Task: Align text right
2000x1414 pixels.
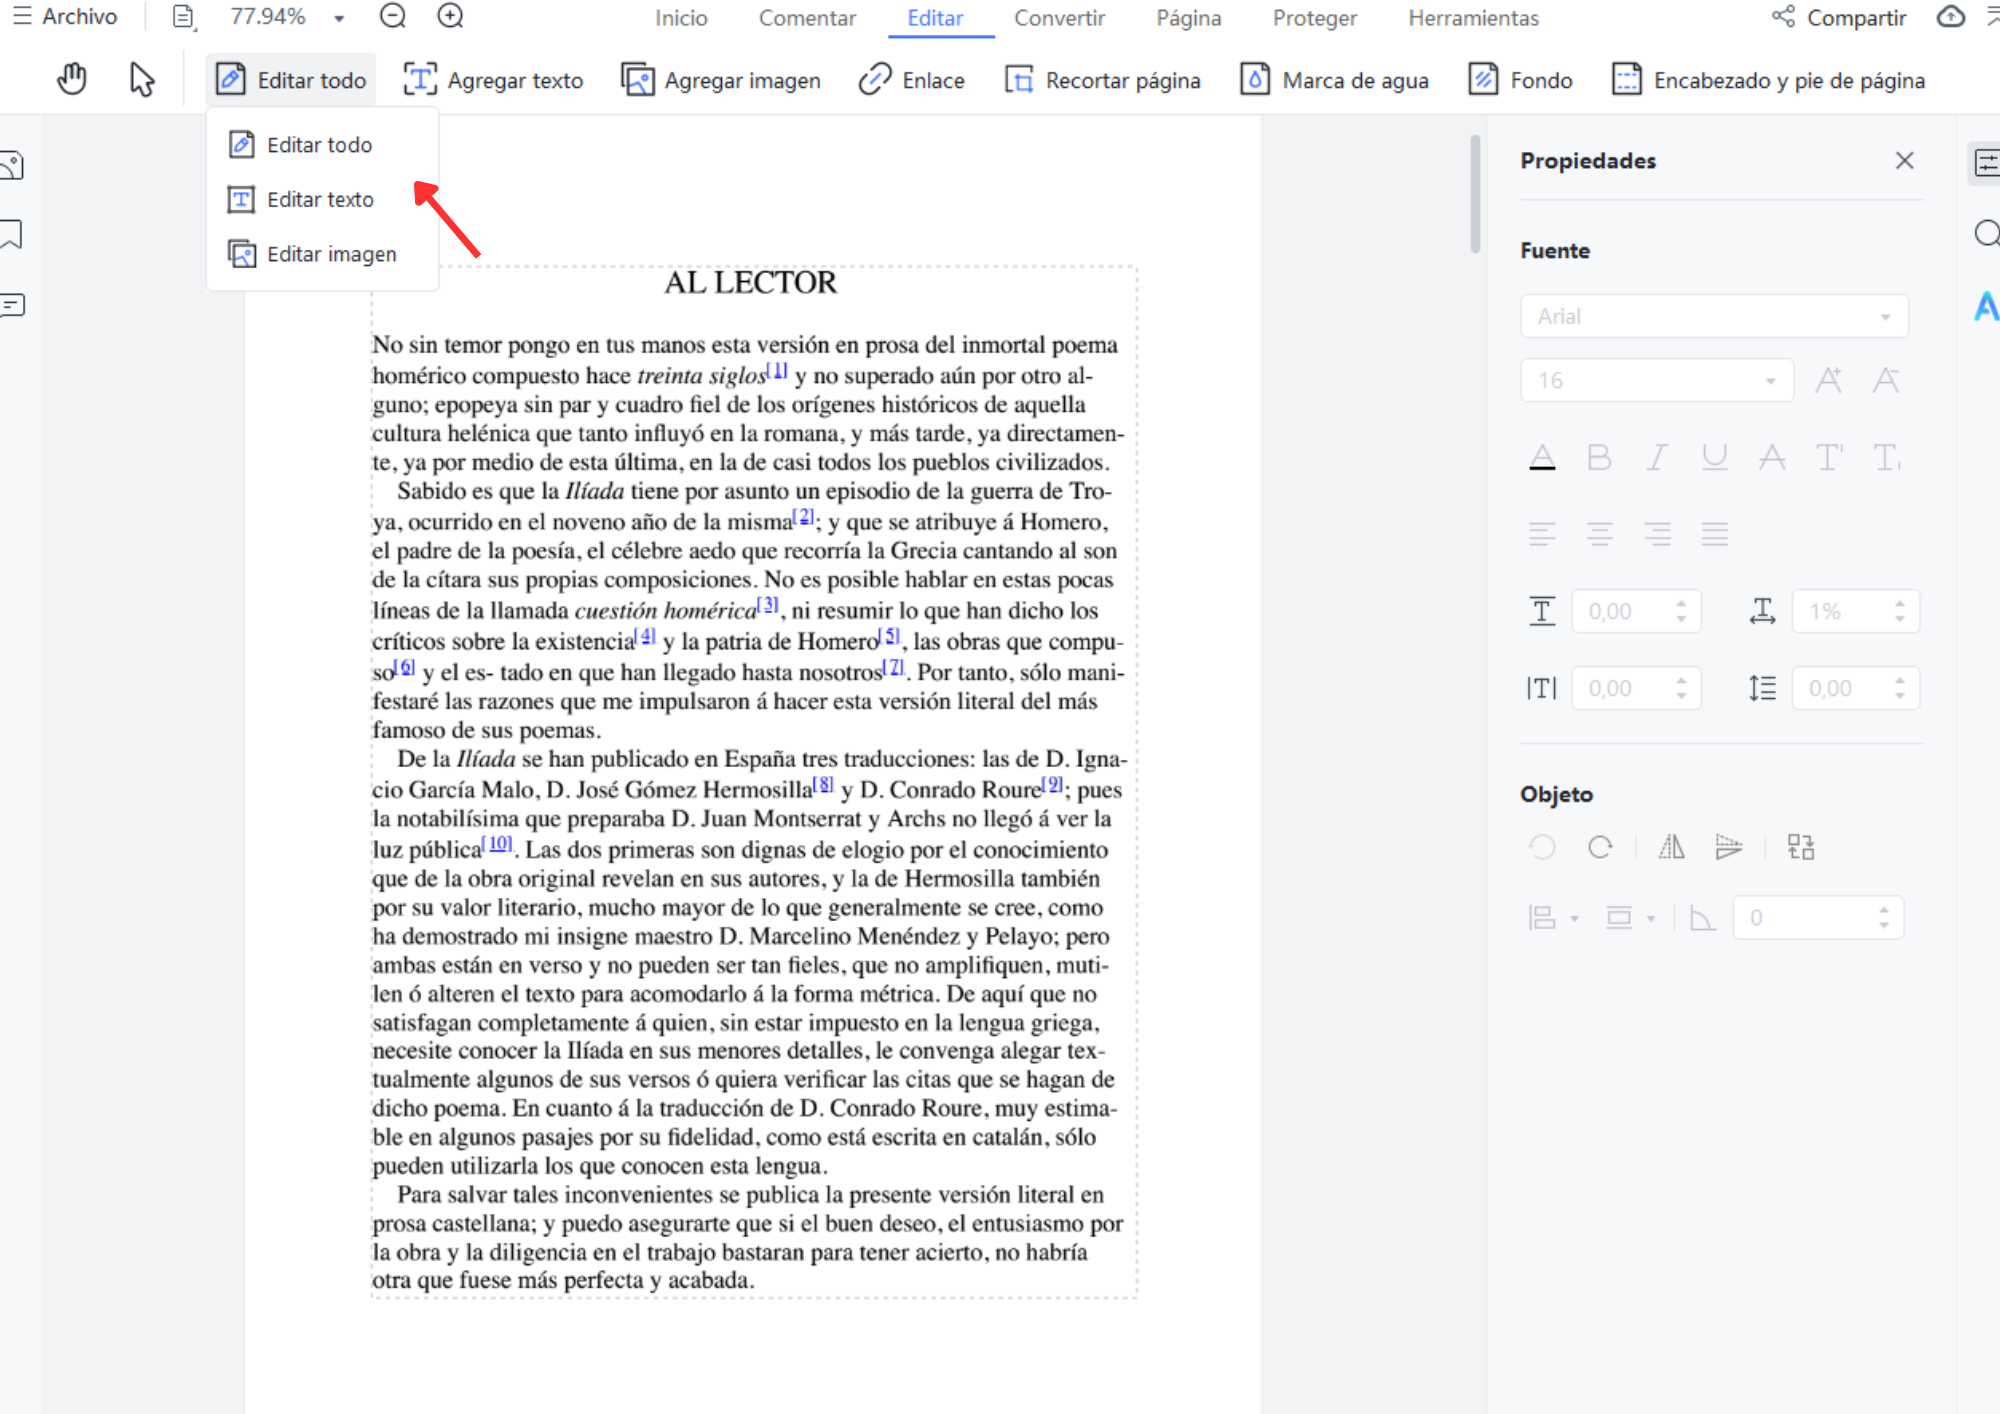Action: [1657, 534]
